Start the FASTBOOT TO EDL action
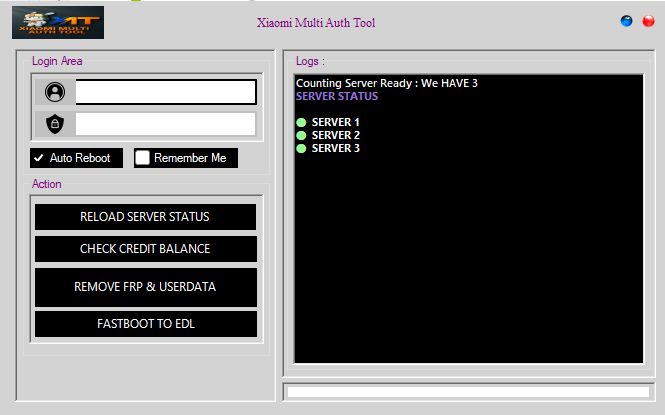 pos(145,324)
